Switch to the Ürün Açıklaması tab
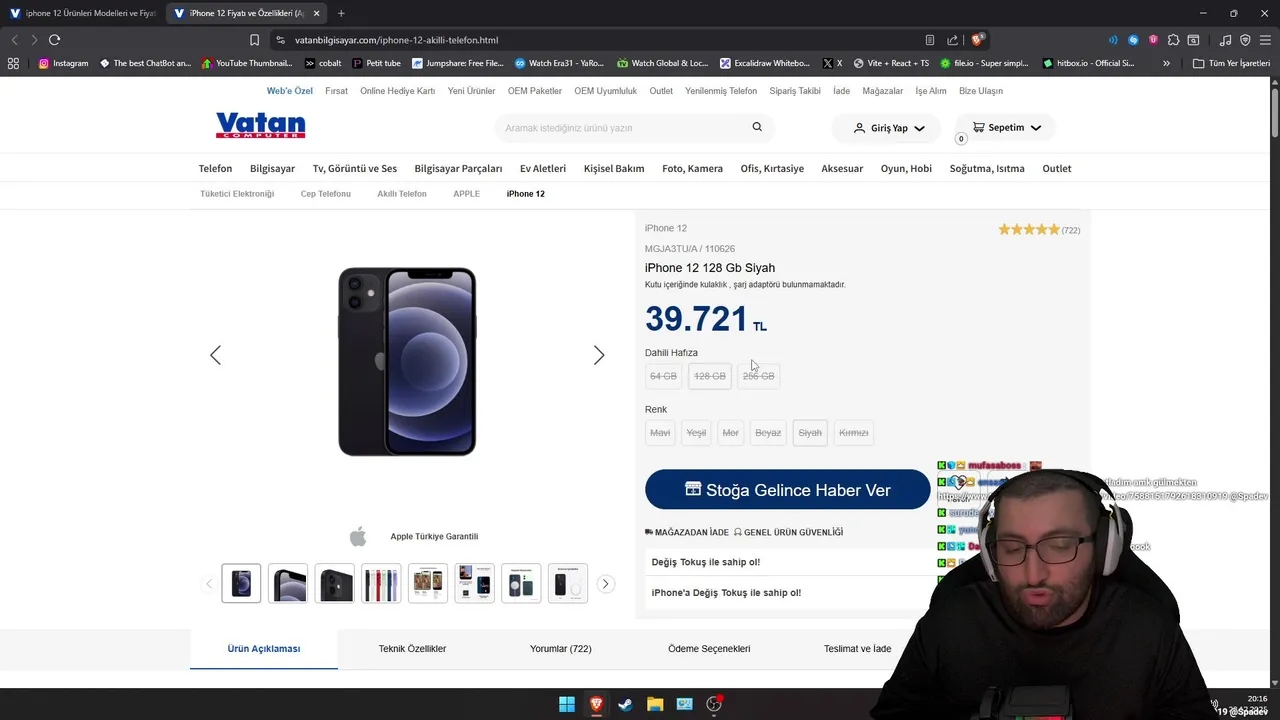 pyautogui.click(x=264, y=649)
